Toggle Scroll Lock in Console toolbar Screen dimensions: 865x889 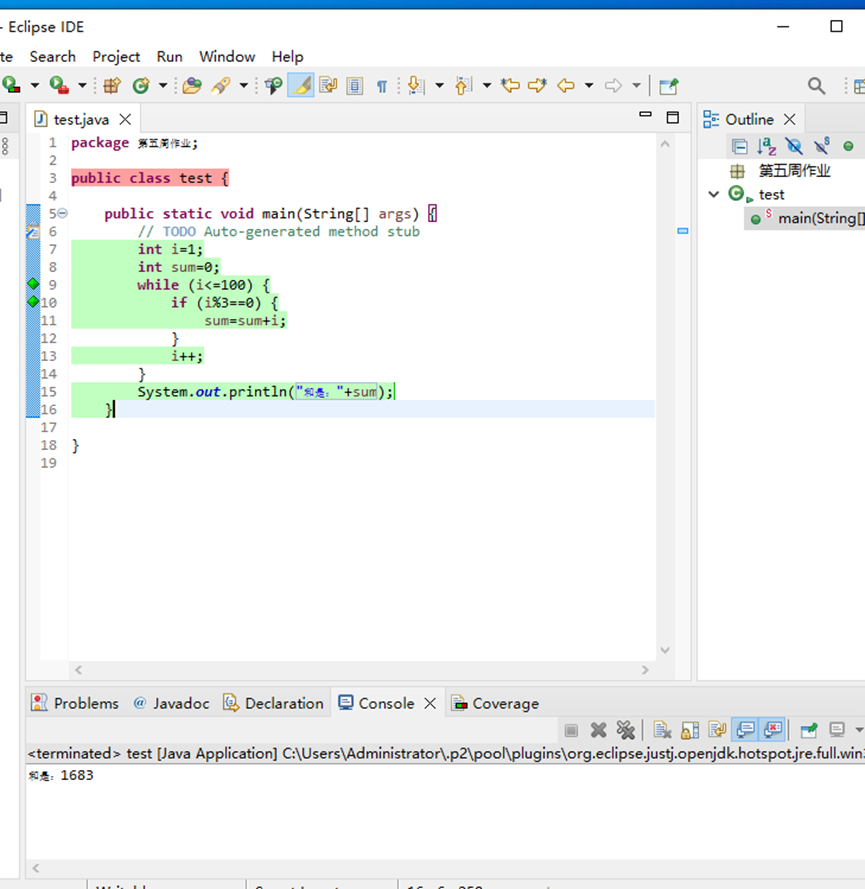pyautogui.click(x=690, y=730)
